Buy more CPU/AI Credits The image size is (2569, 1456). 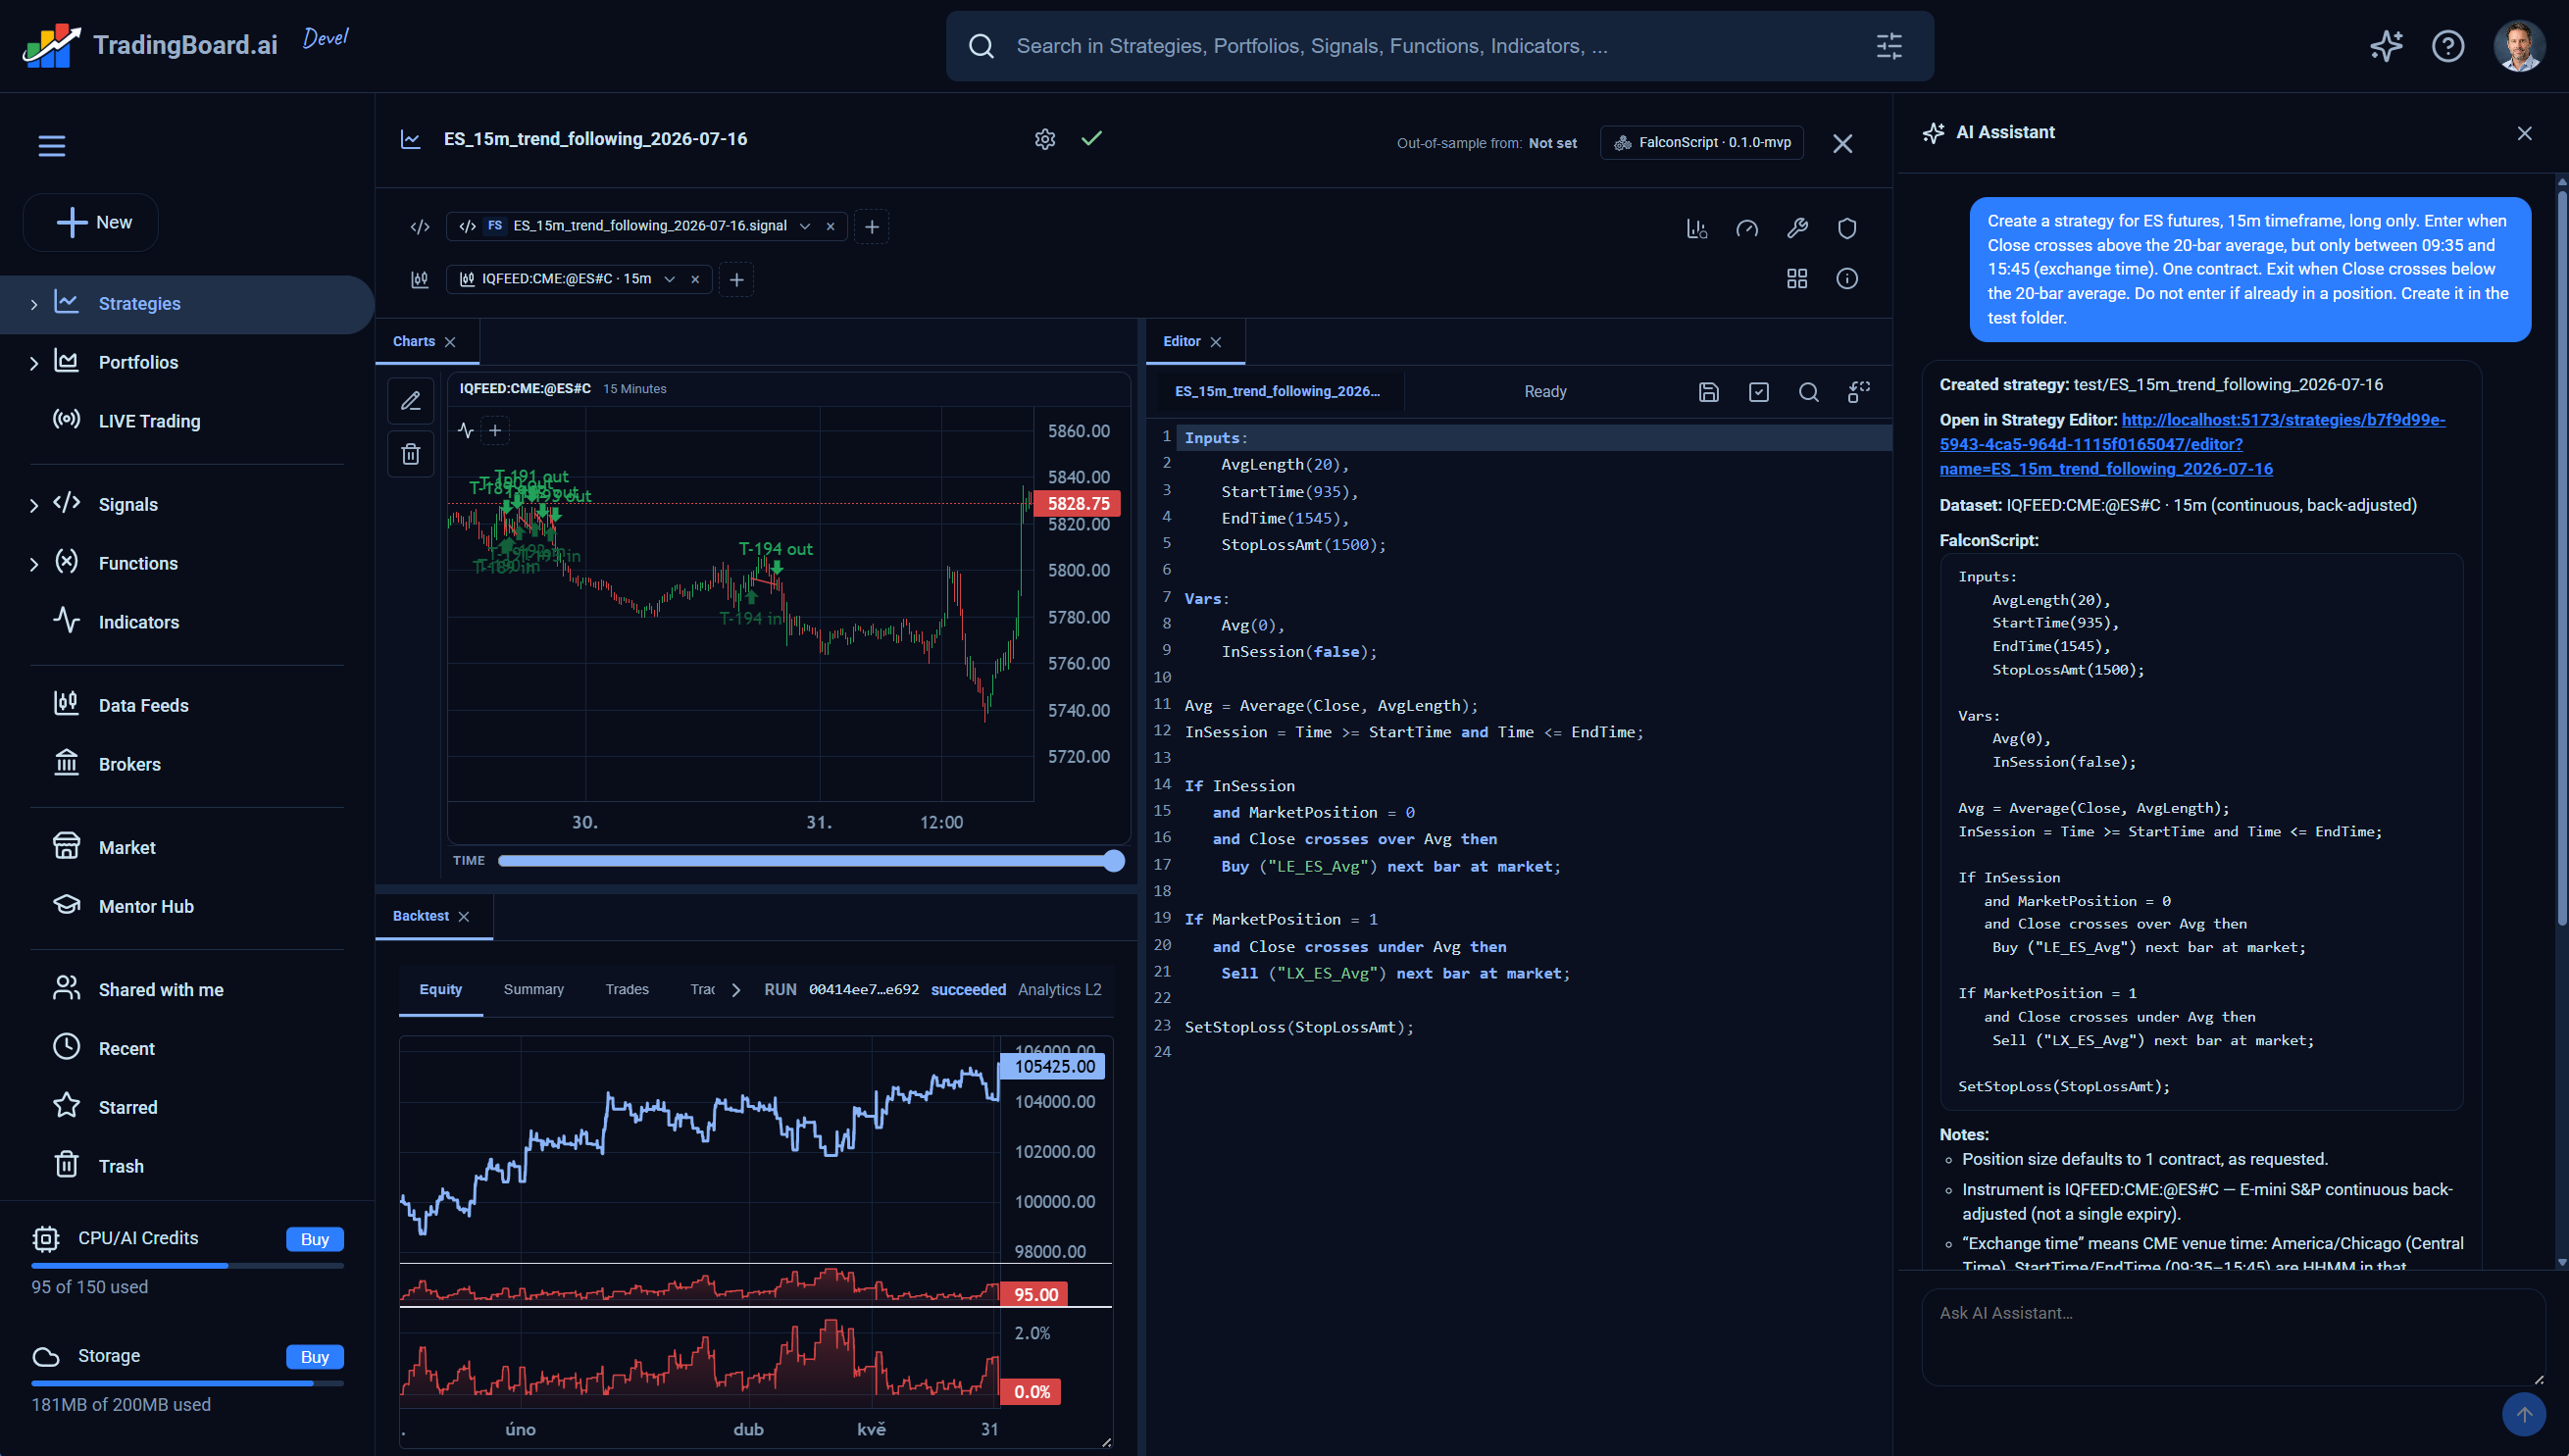(314, 1239)
